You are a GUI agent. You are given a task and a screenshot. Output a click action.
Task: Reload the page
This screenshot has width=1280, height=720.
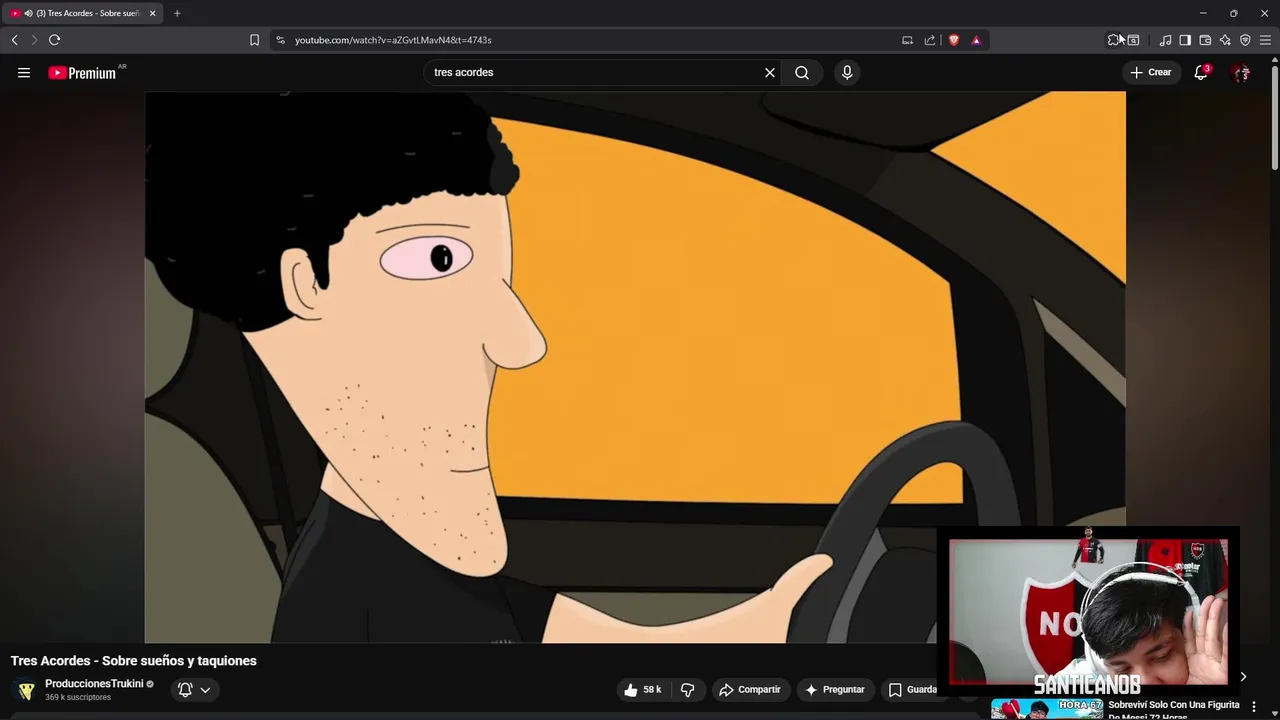pyautogui.click(x=54, y=40)
